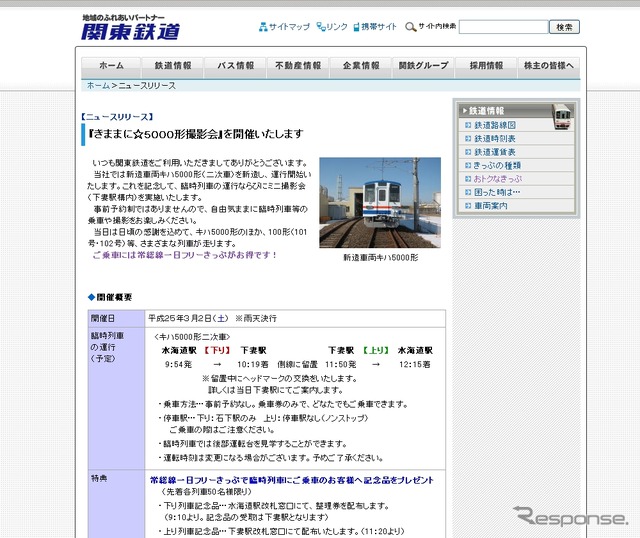Select the 不動産情報 navigation tab
Screen dimensions: 640x538
pyautogui.click(x=298, y=66)
